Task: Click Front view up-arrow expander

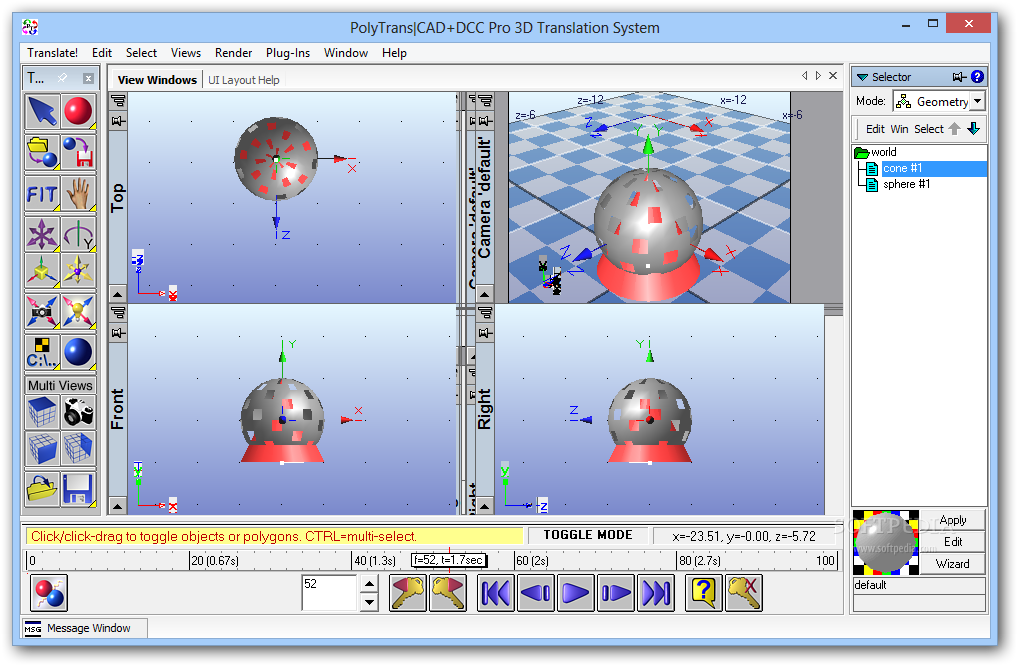Action: [118, 506]
